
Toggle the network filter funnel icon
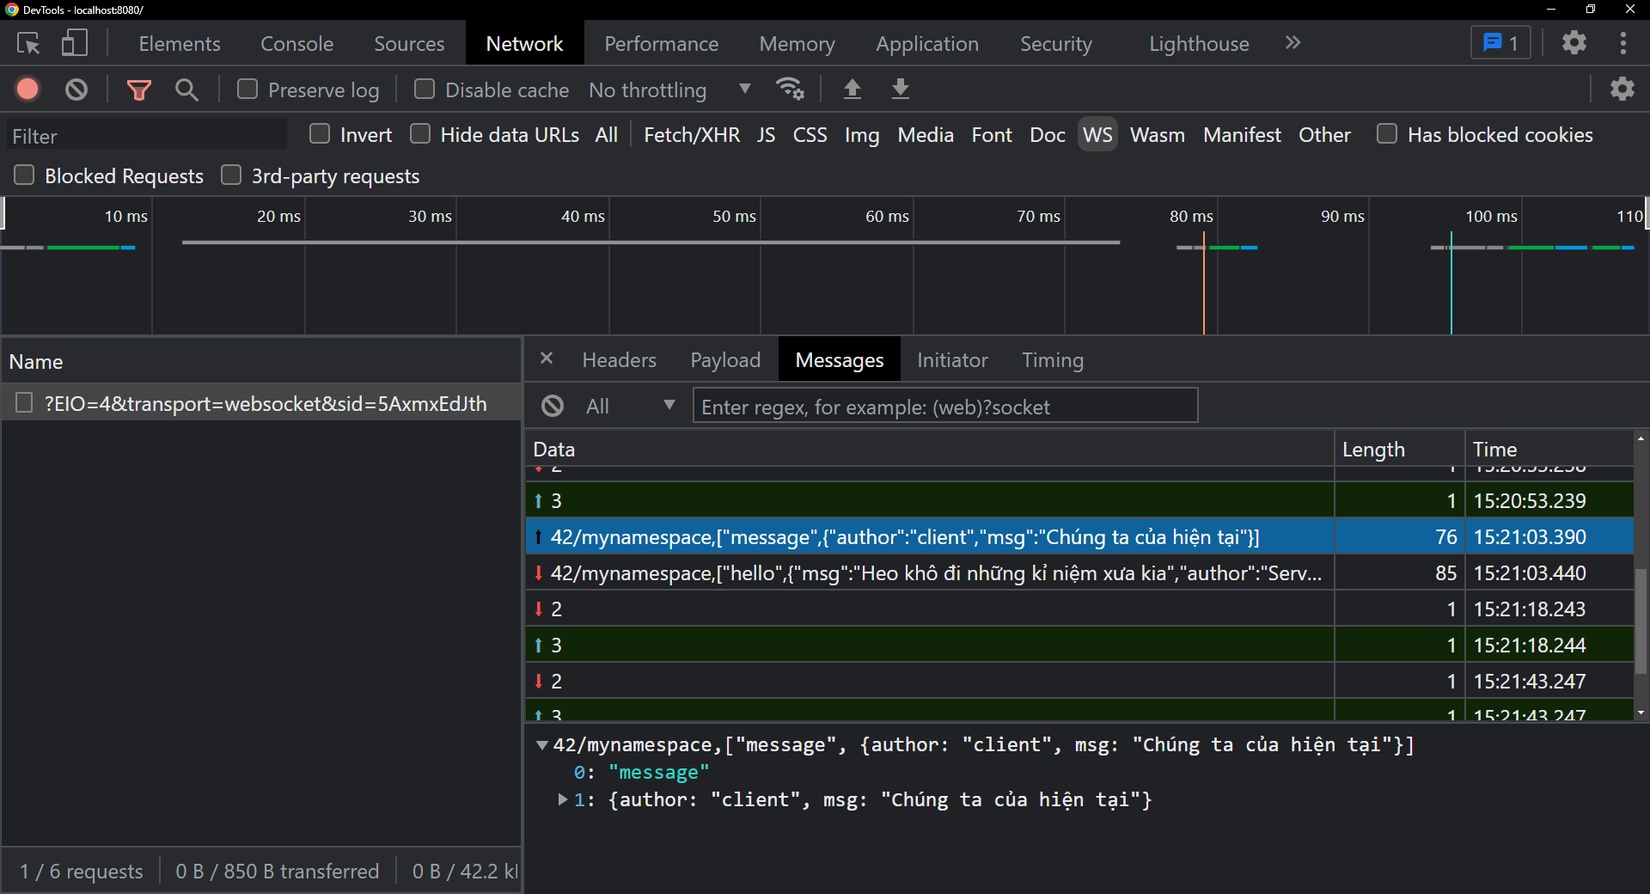pos(139,90)
